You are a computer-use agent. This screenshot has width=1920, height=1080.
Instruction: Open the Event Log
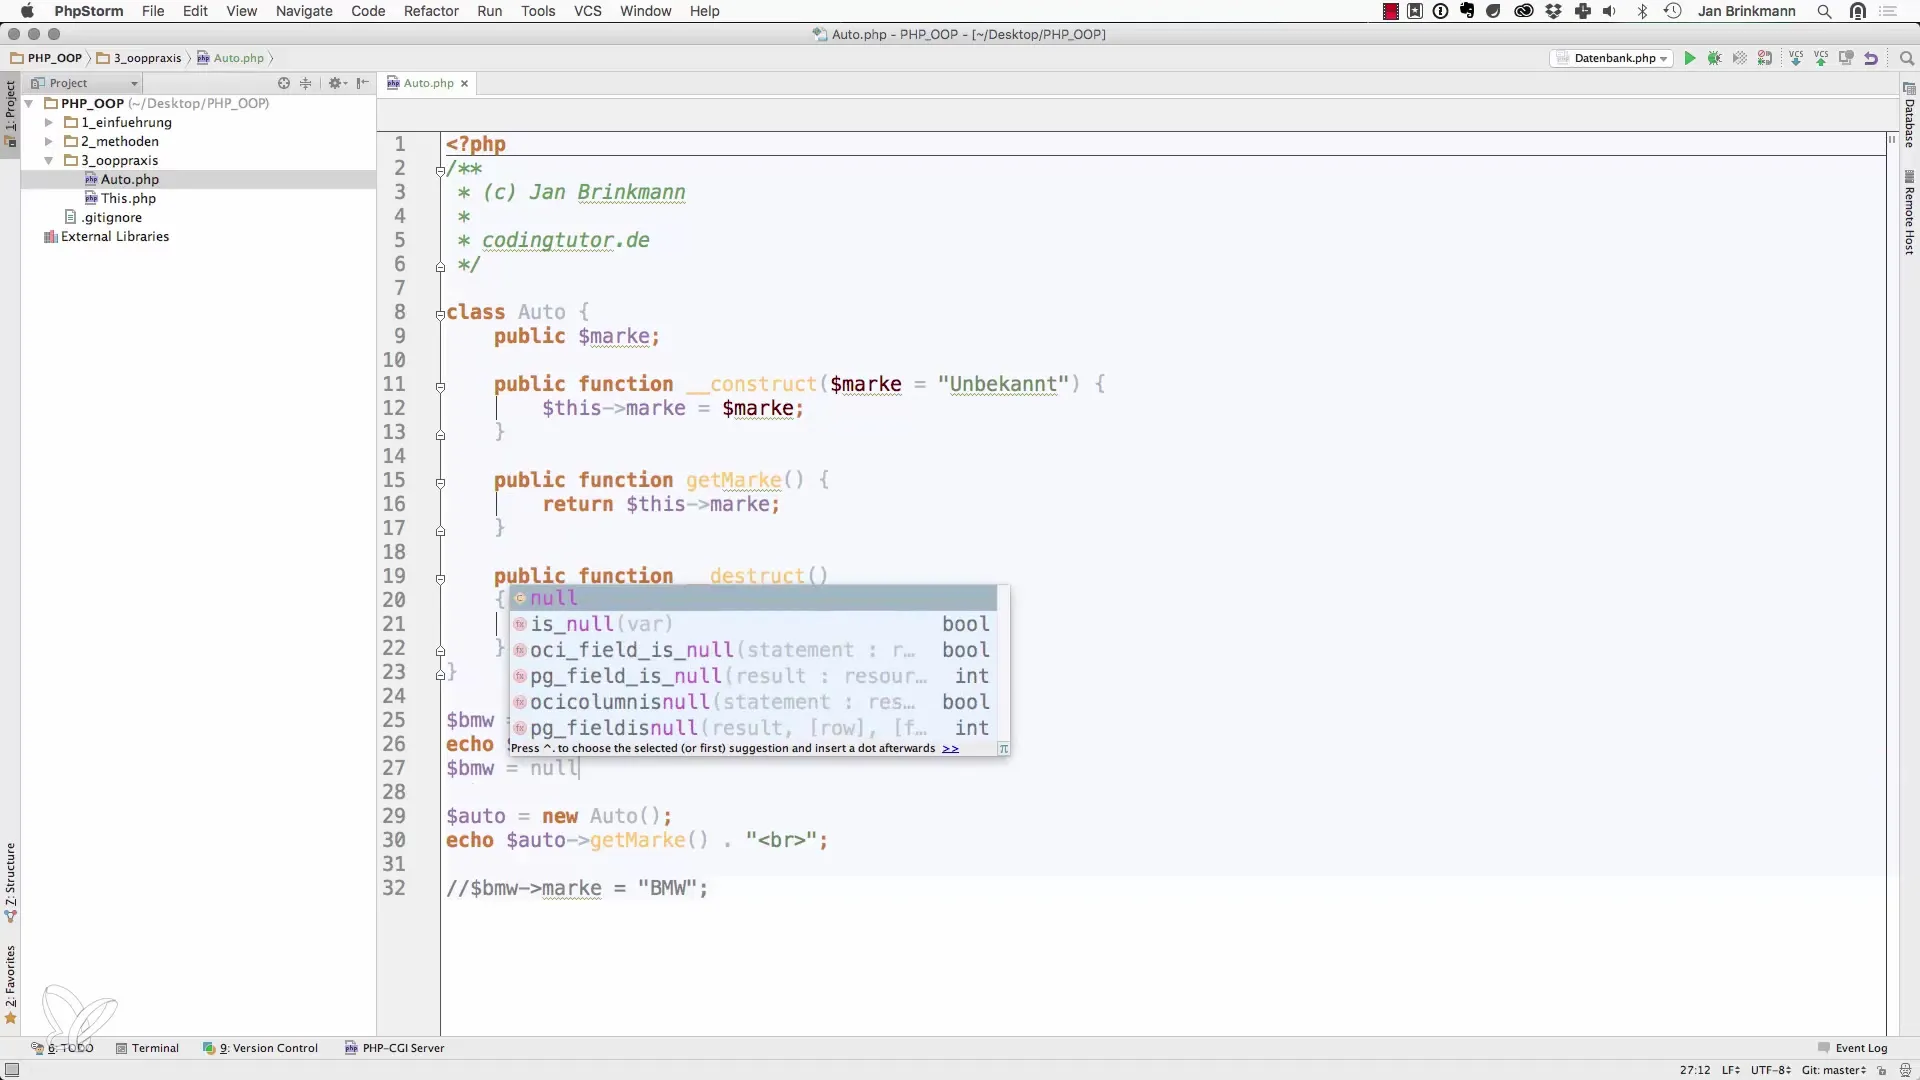(1853, 1048)
